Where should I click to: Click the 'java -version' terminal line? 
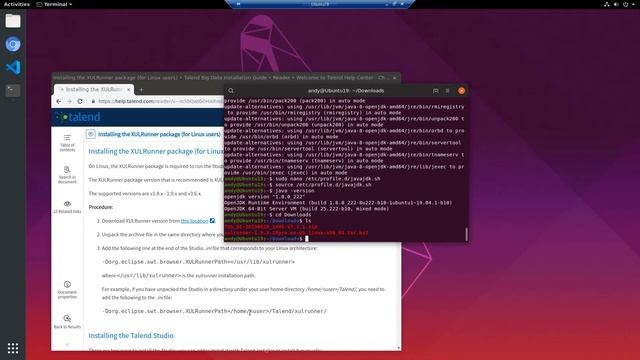click(269, 191)
